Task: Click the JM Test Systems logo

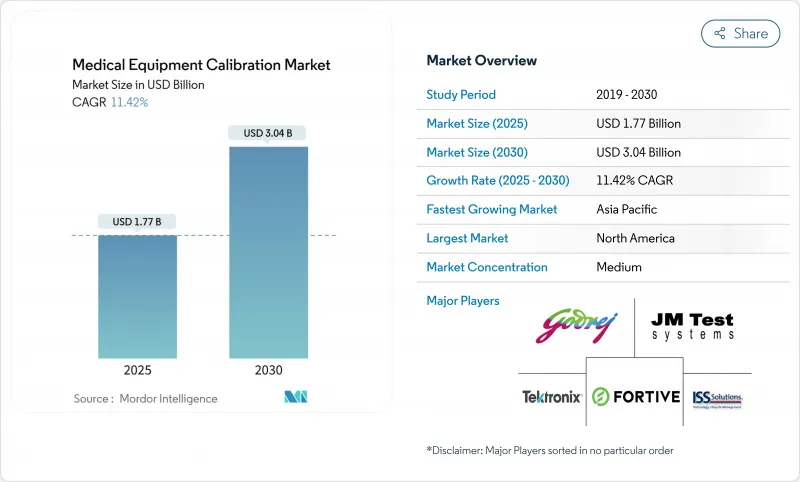Action: 692,326
